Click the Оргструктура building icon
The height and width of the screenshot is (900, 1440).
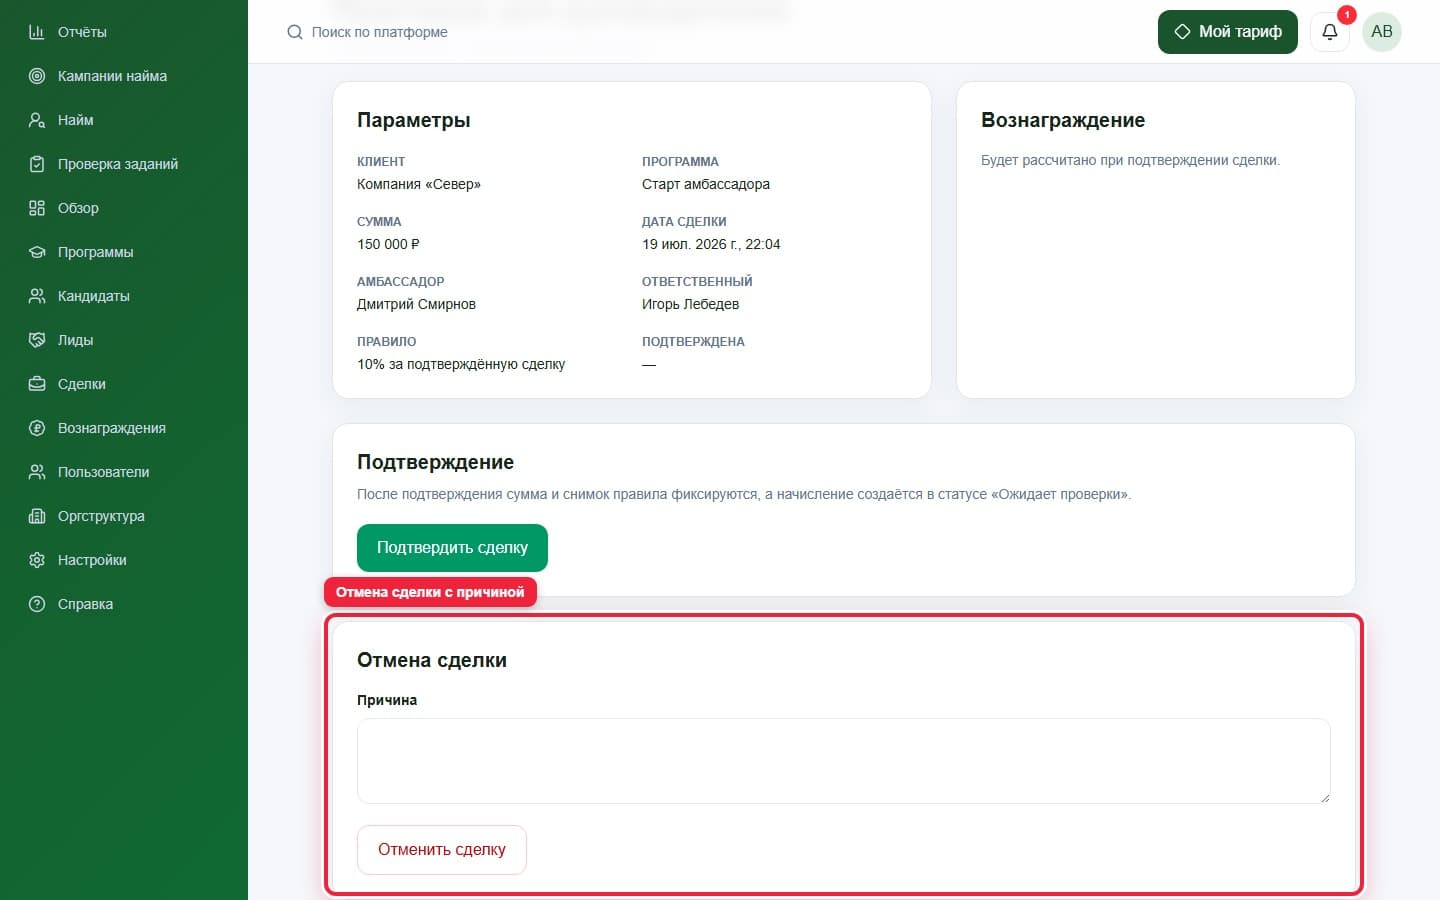click(x=37, y=516)
